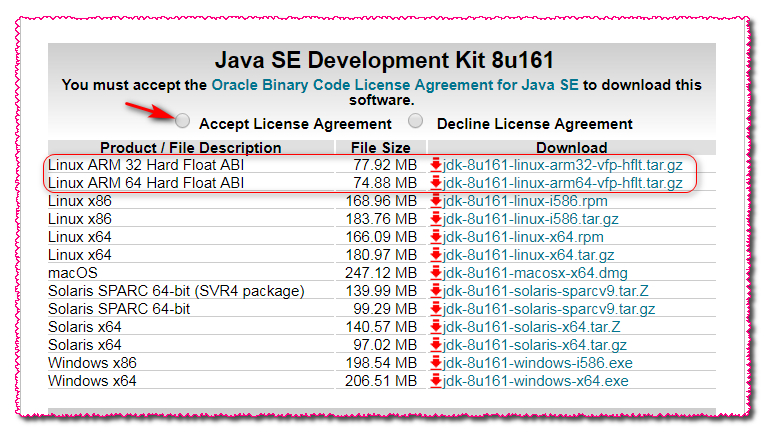Screen dimensions: 766x432
Task: Click the Product / File Description column header
Action: pos(191,148)
